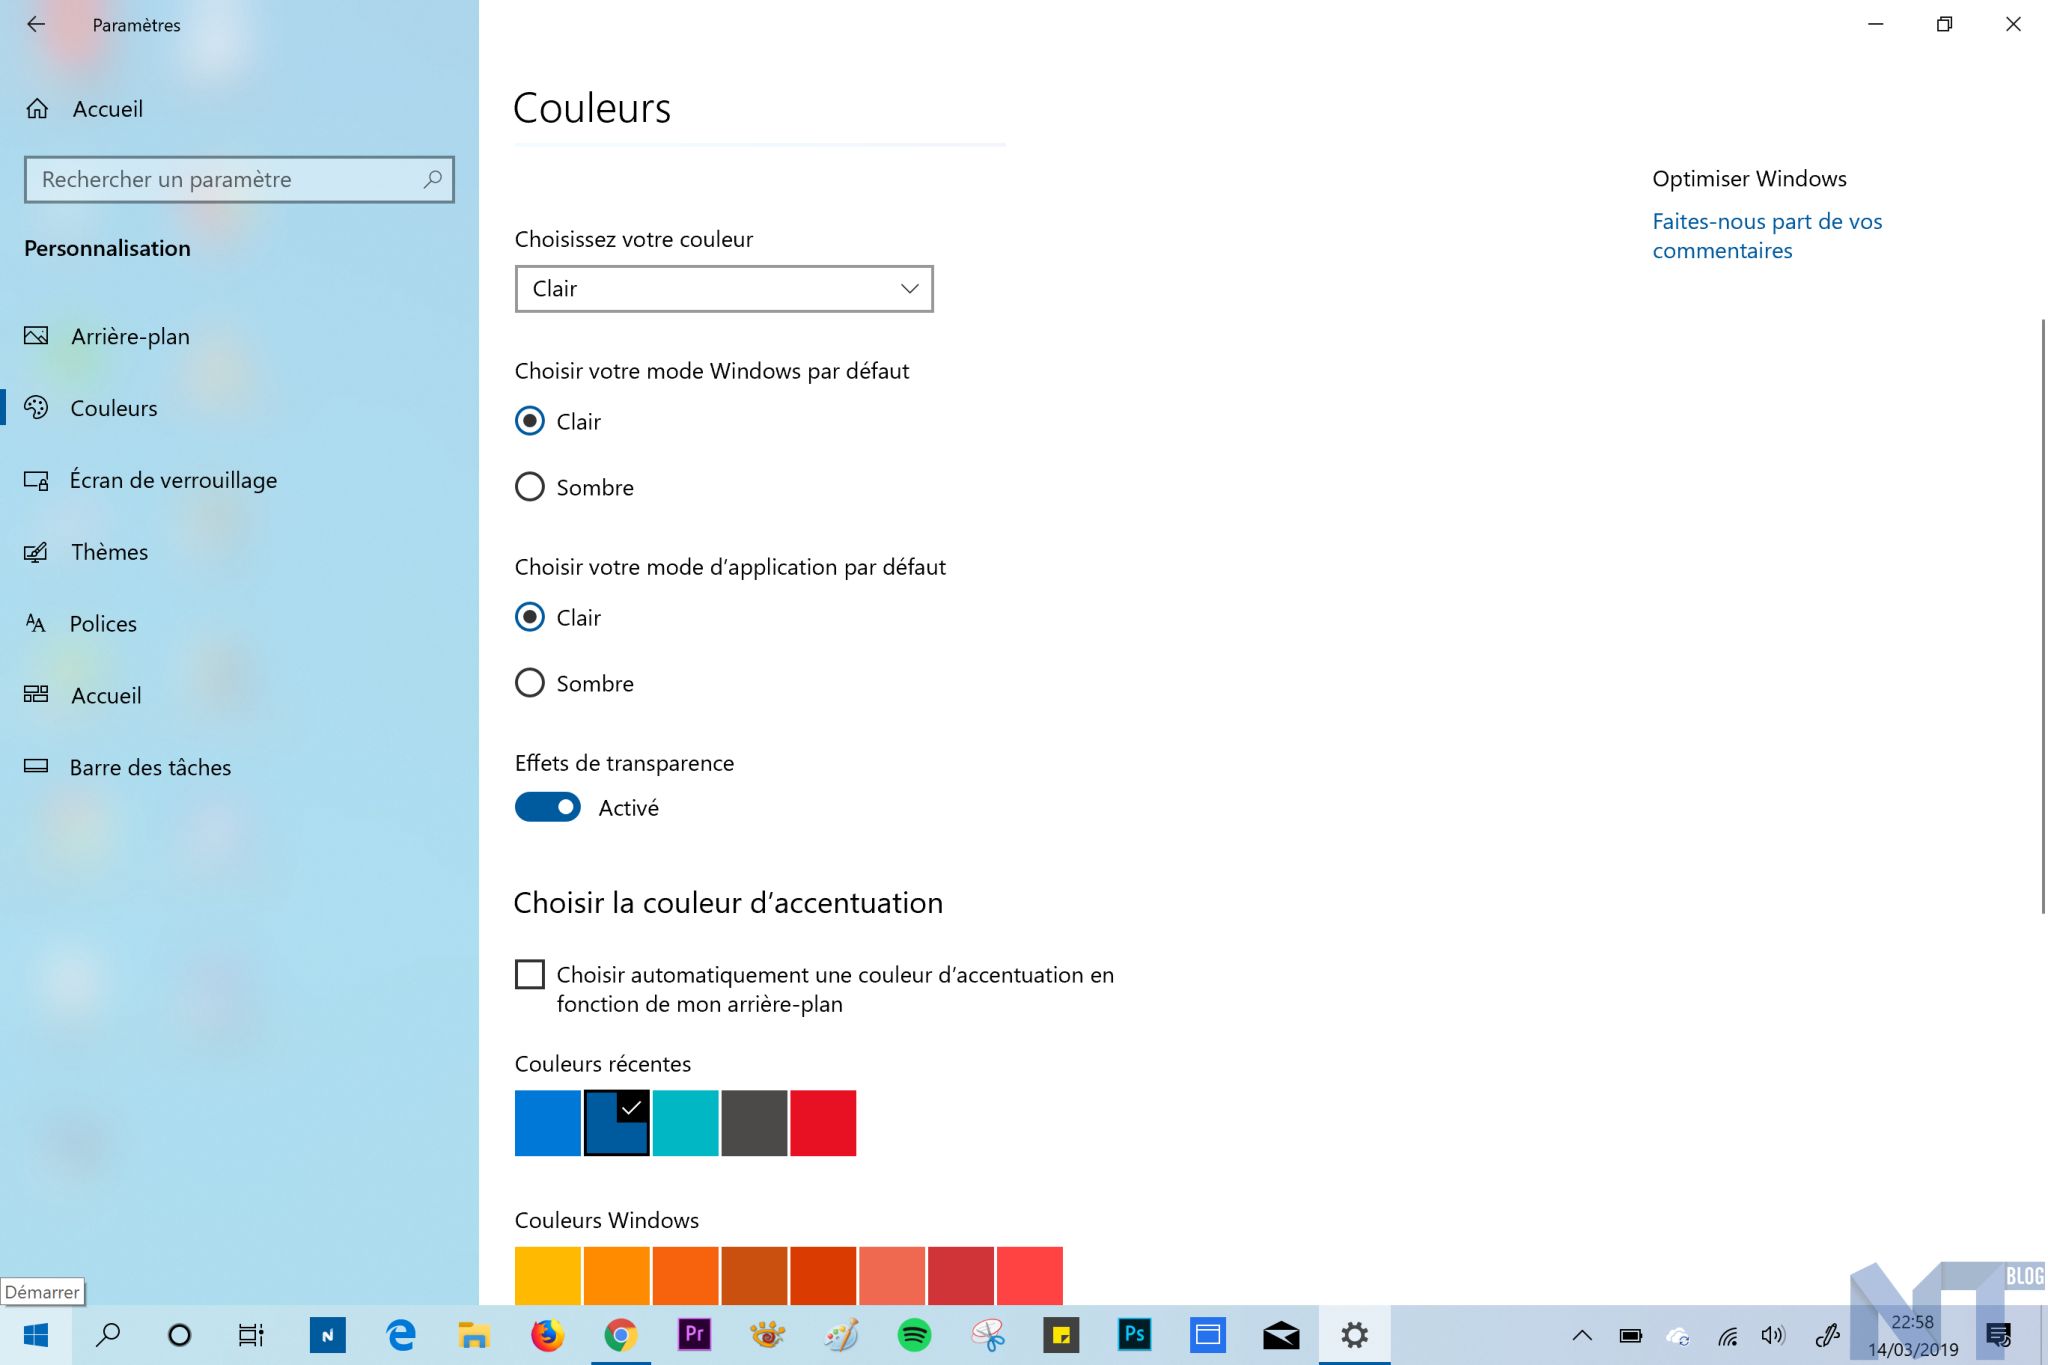2048x1365 pixels.
Task: Open Accueil home icon in sidebar
Action: [37, 109]
